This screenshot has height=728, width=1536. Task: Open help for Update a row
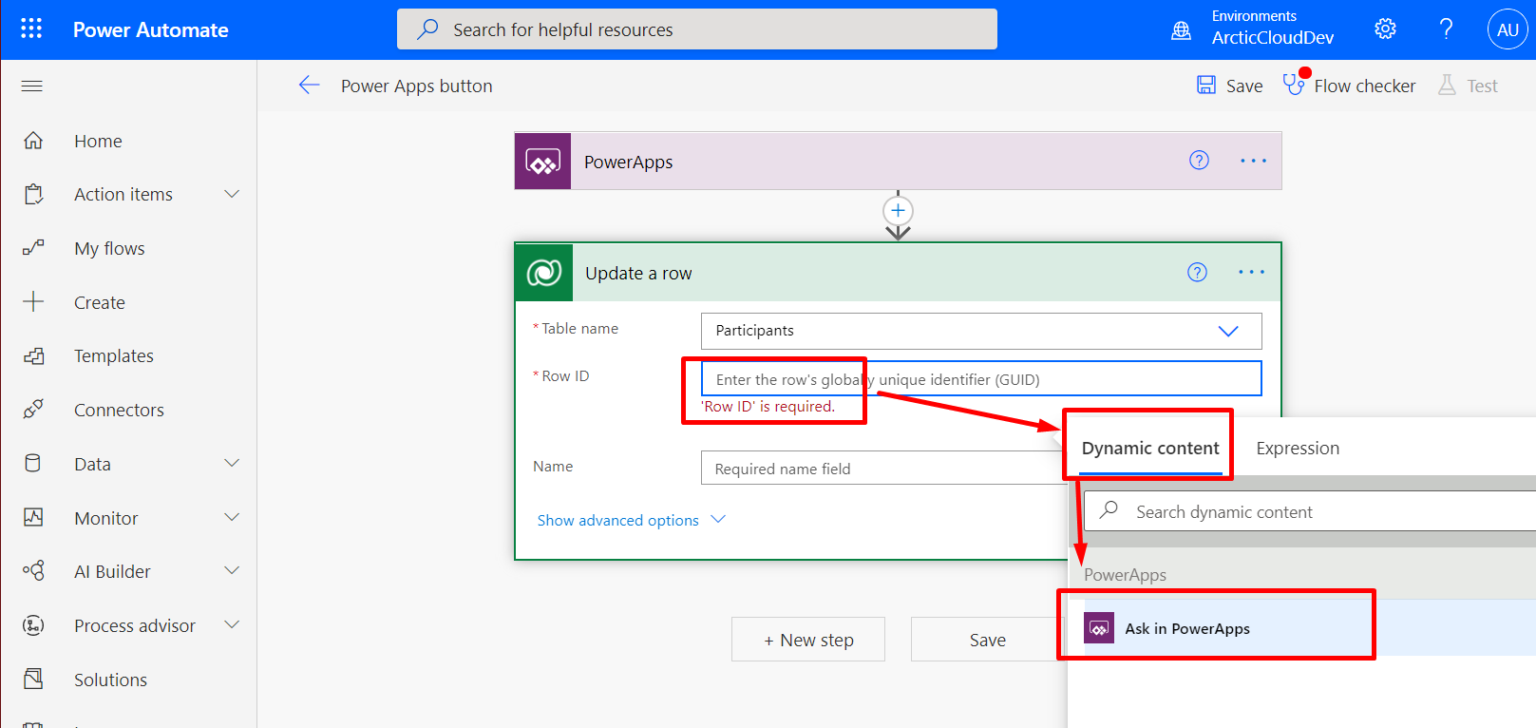[x=1197, y=272]
